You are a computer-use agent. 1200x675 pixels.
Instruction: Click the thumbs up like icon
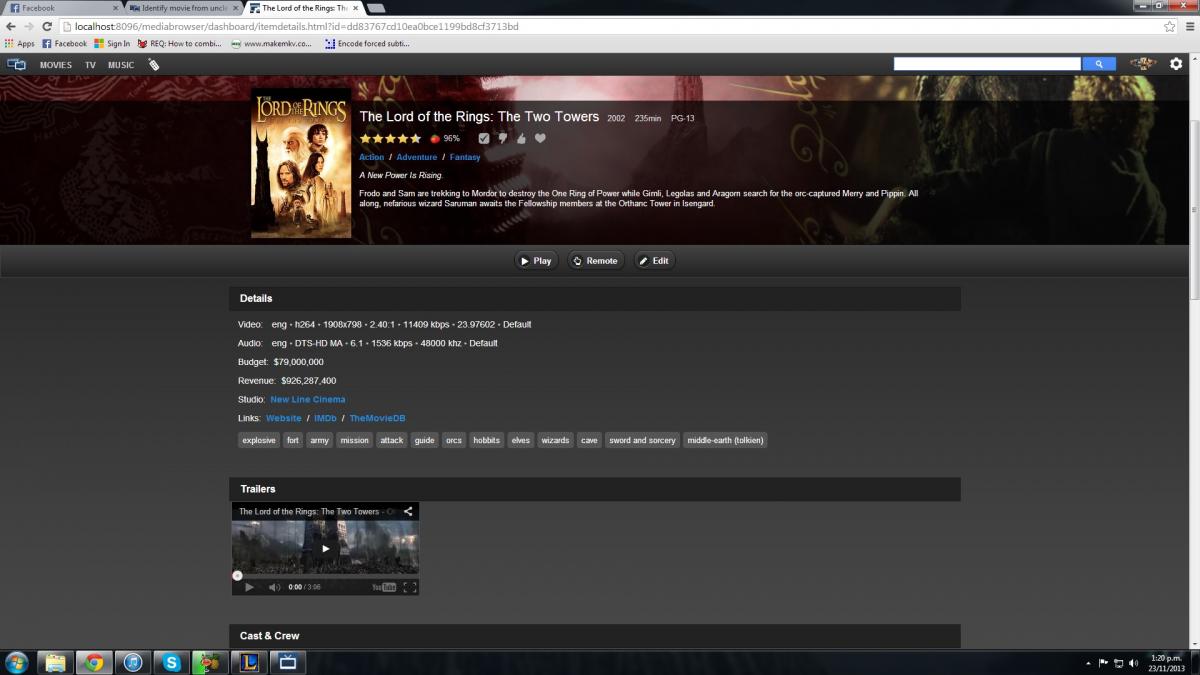(521, 139)
